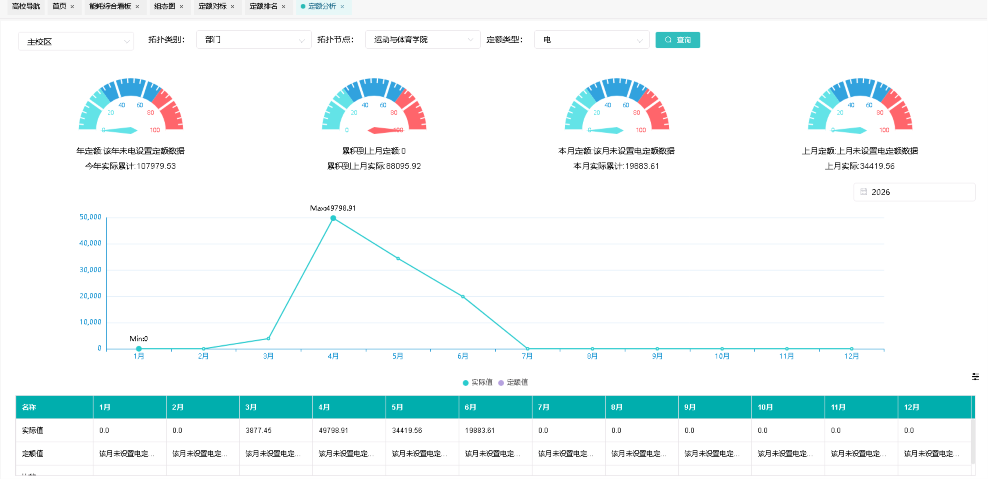This screenshot has width=1000, height=480.
Task: Close the 定额对标 tab
Action: click(x=232, y=6)
